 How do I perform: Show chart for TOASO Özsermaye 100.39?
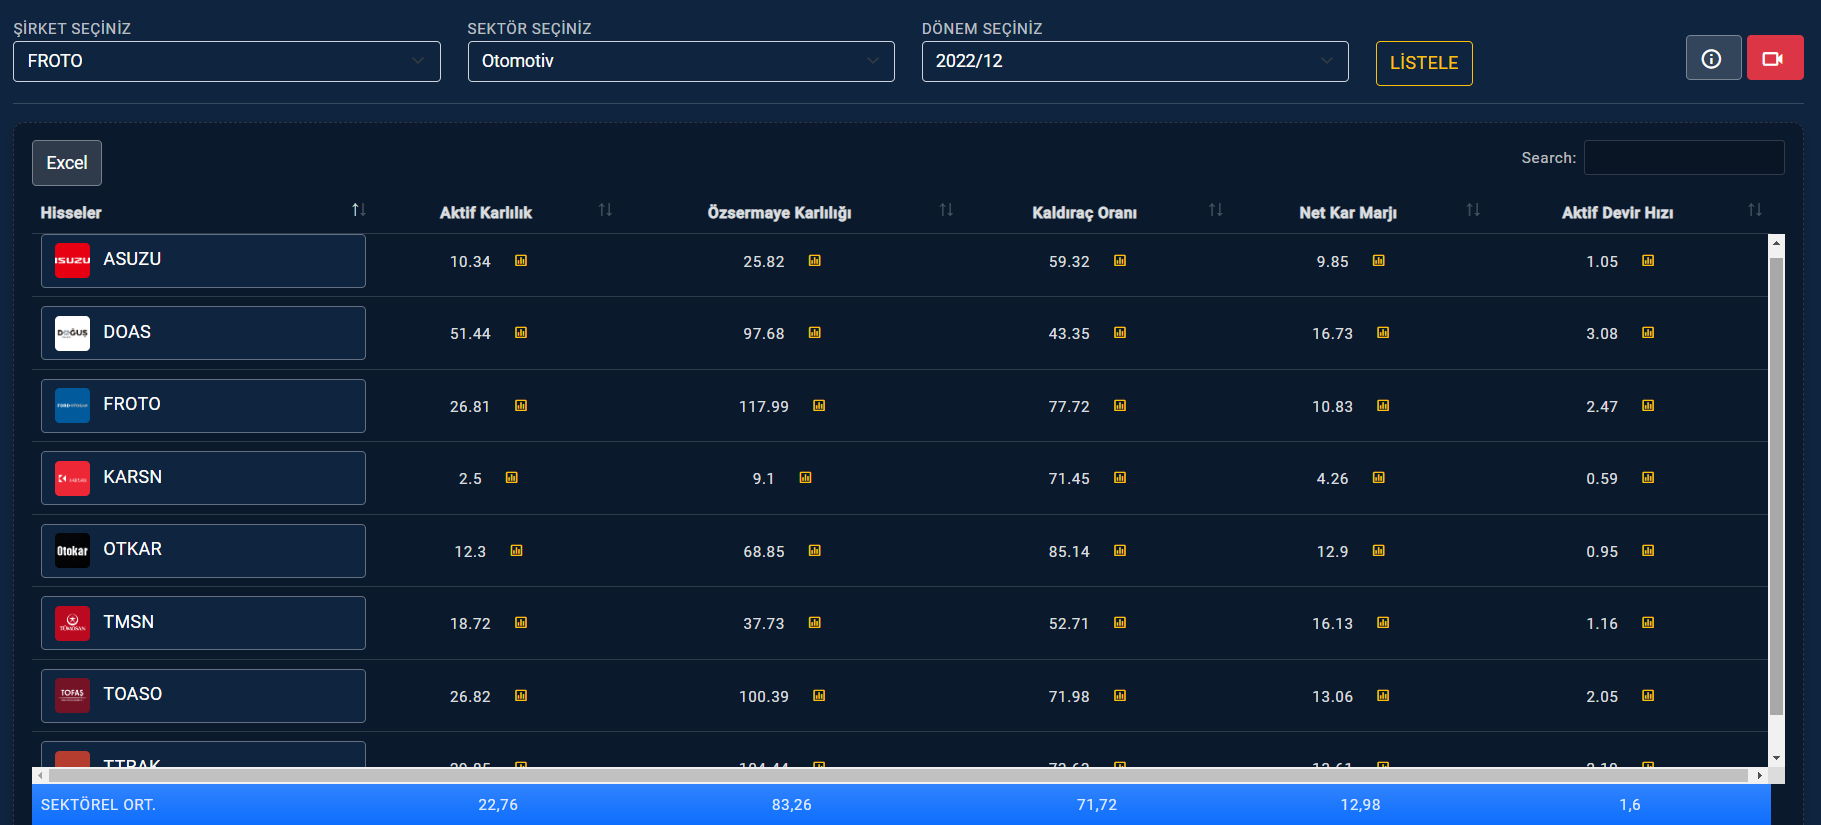tap(819, 696)
